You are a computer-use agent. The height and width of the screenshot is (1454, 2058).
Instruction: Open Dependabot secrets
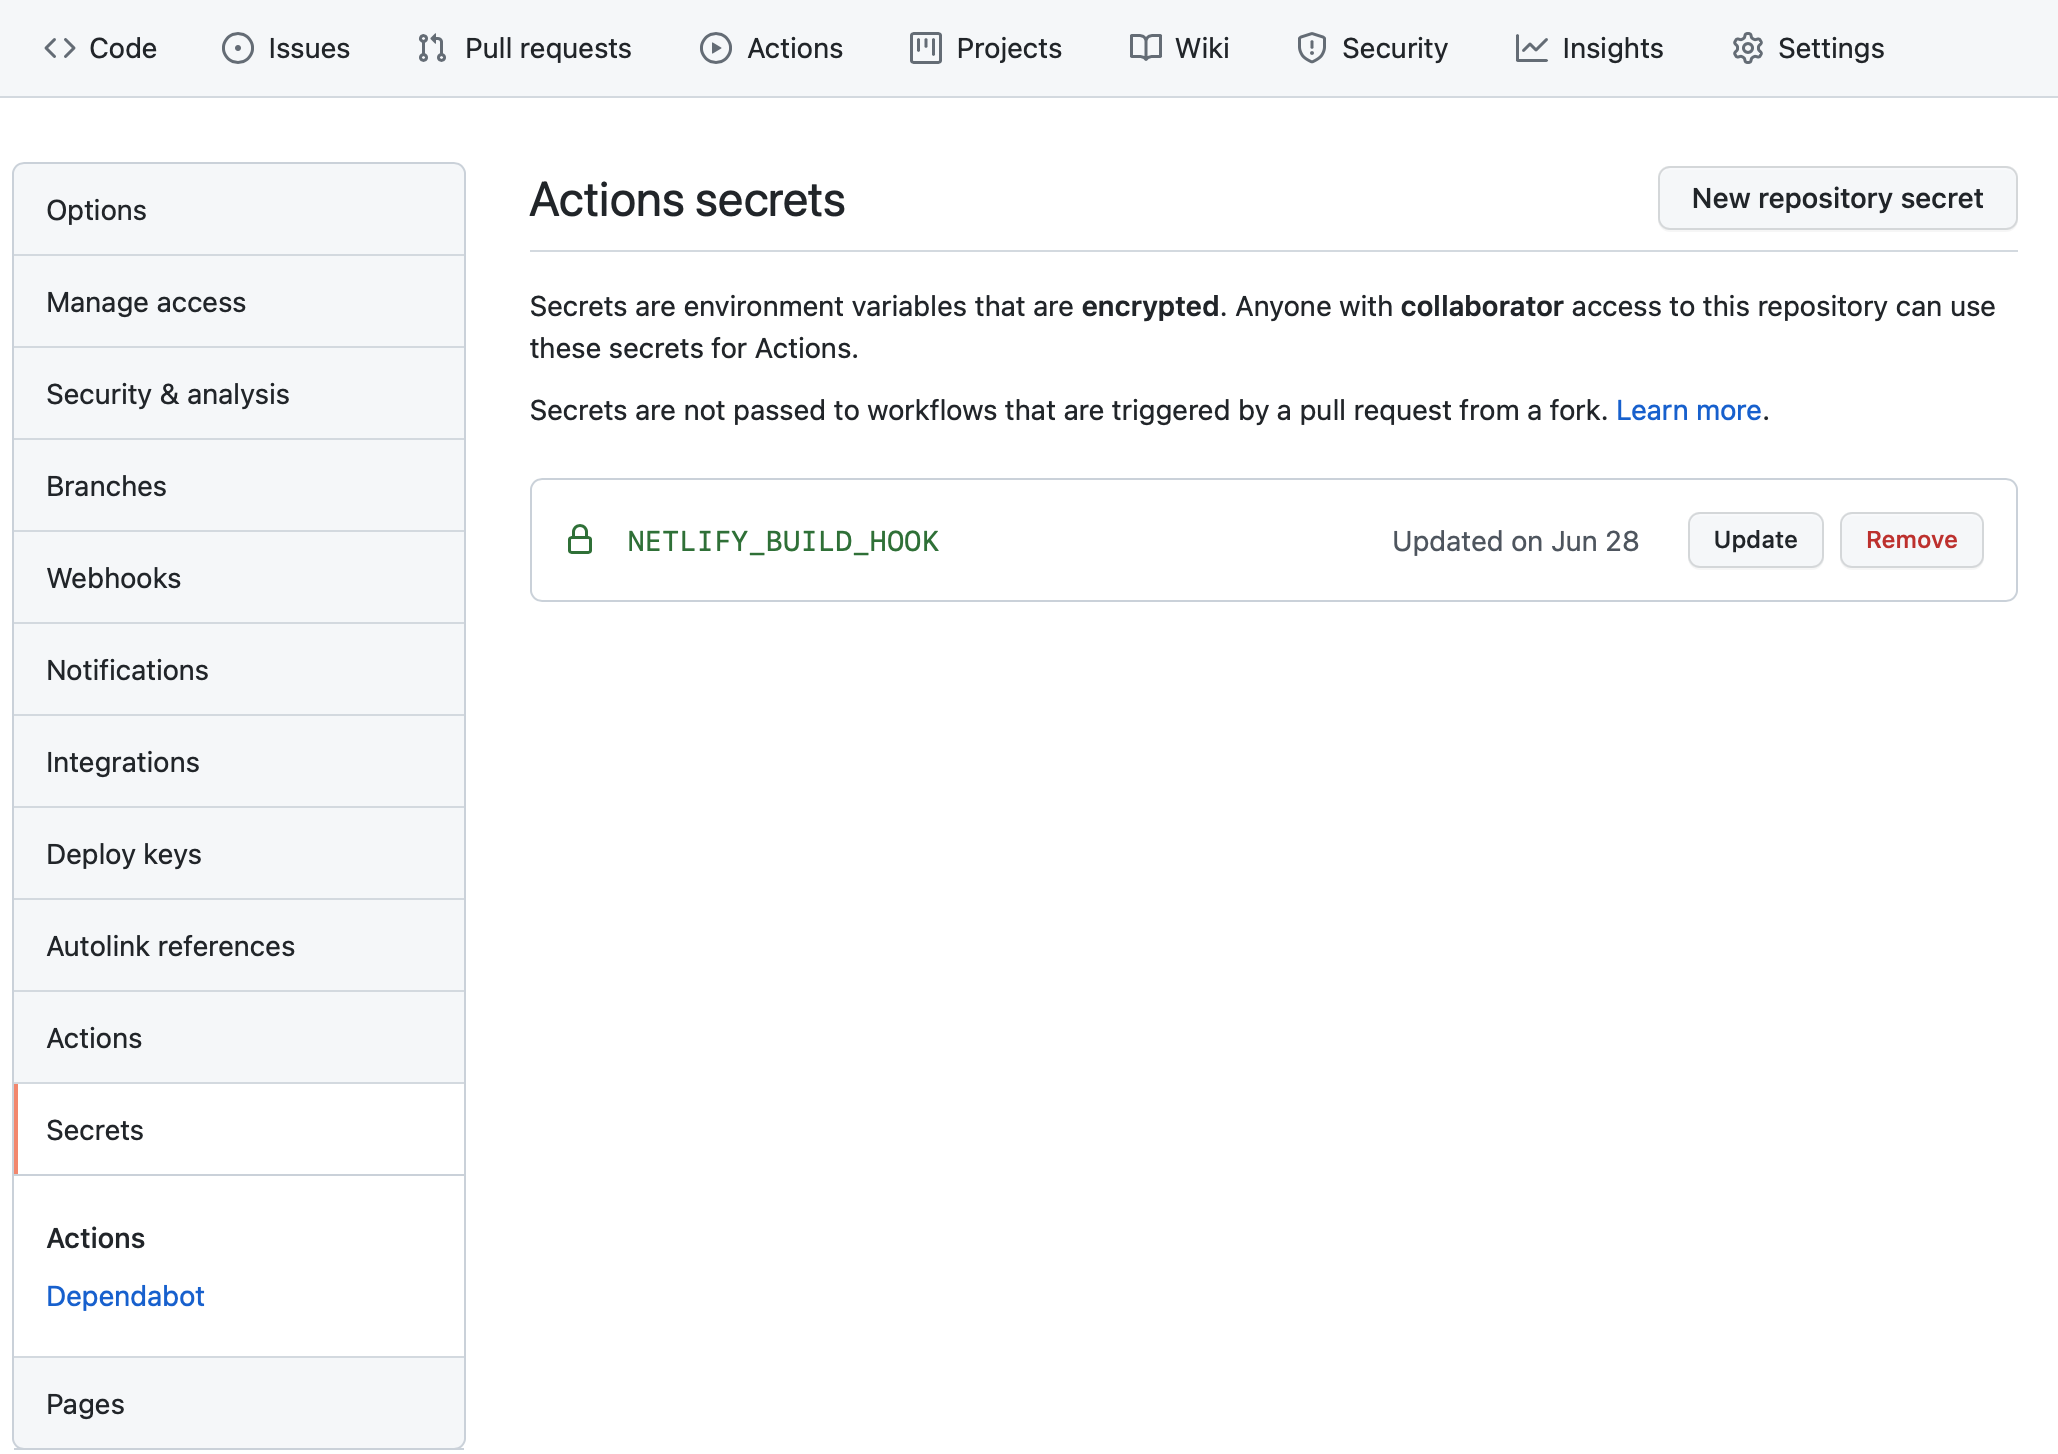pos(125,1295)
